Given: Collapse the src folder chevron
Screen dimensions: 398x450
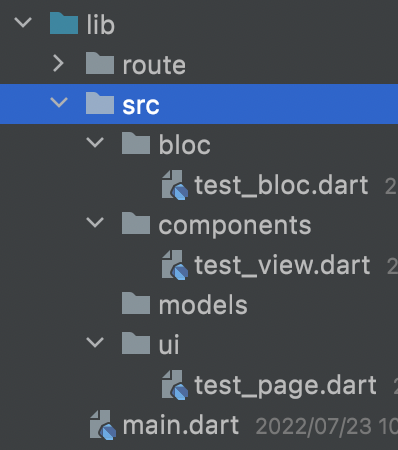Looking at the screenshot, I should [x=59, y=103].
